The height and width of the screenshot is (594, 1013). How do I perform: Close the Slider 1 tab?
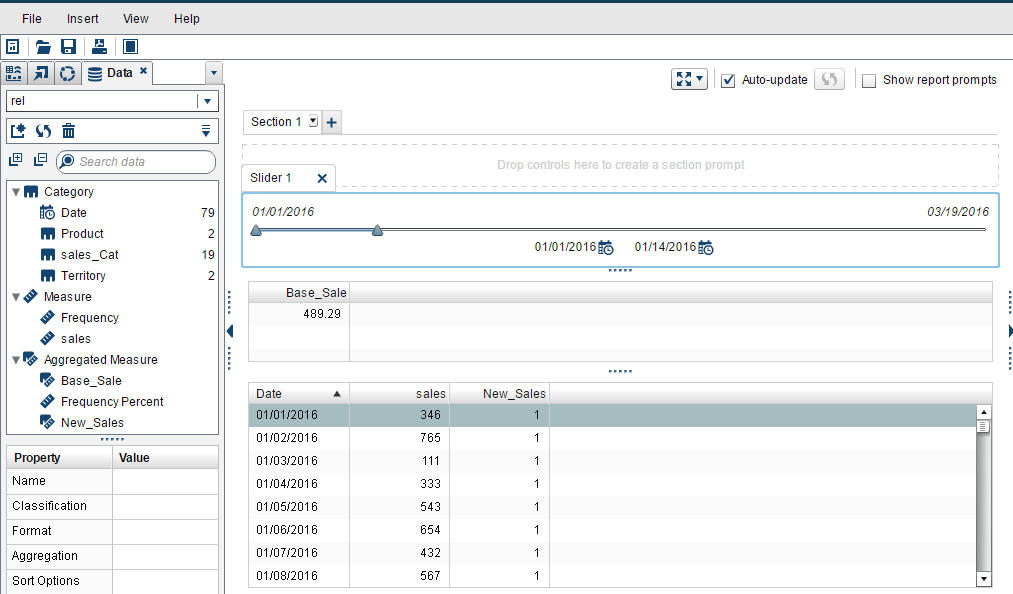[x=322, y=178]
